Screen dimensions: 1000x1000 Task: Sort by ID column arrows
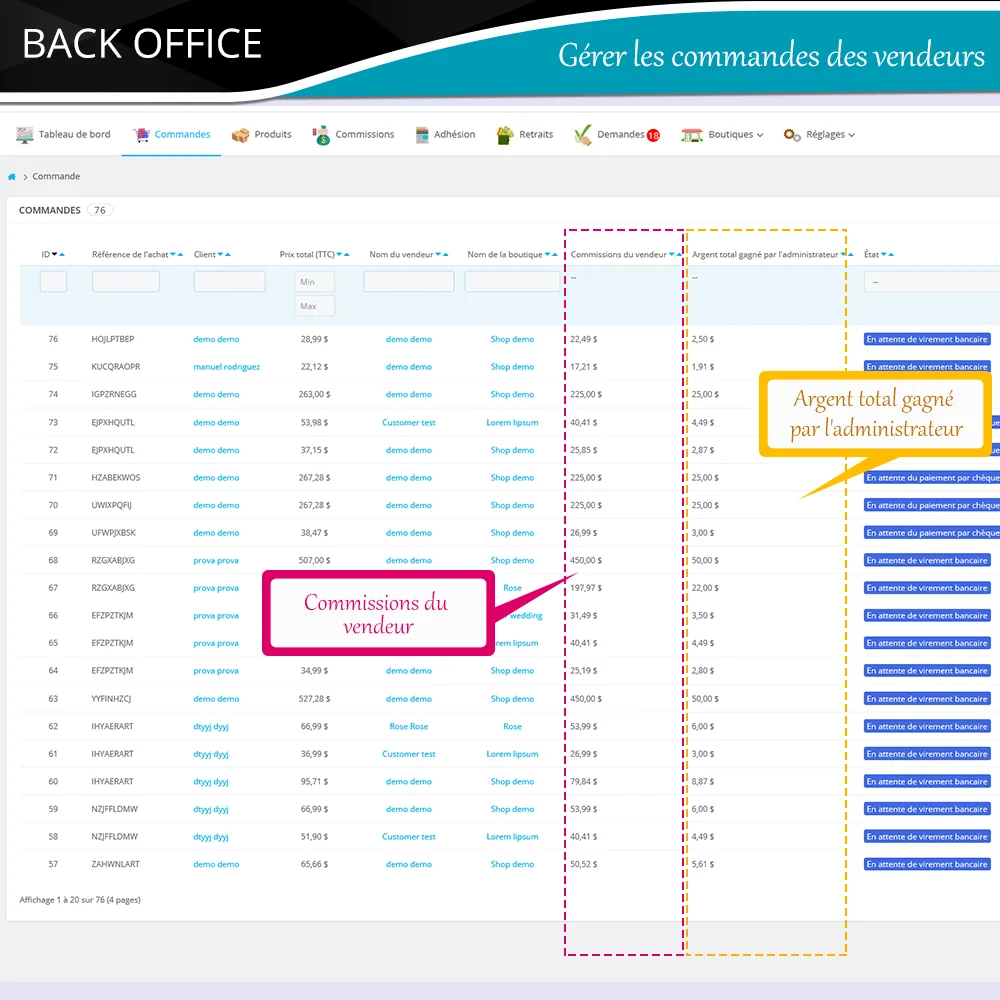(x=58, y=254)
